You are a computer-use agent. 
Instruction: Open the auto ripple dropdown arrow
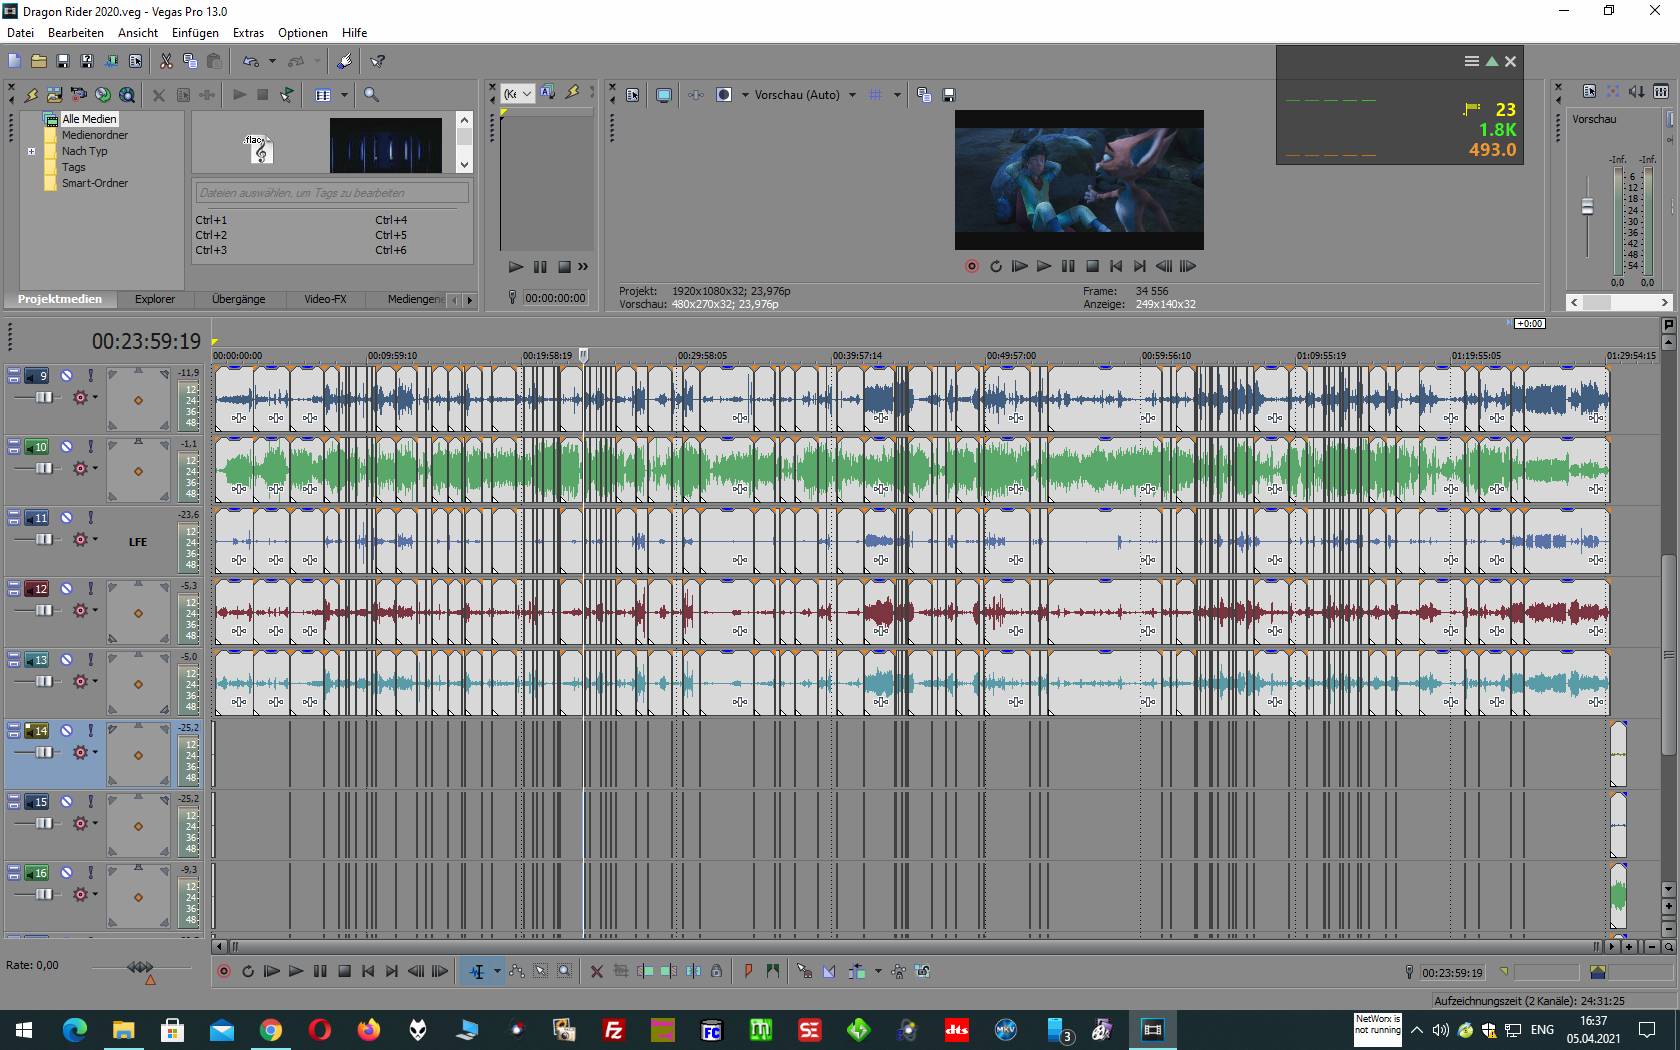878,971
